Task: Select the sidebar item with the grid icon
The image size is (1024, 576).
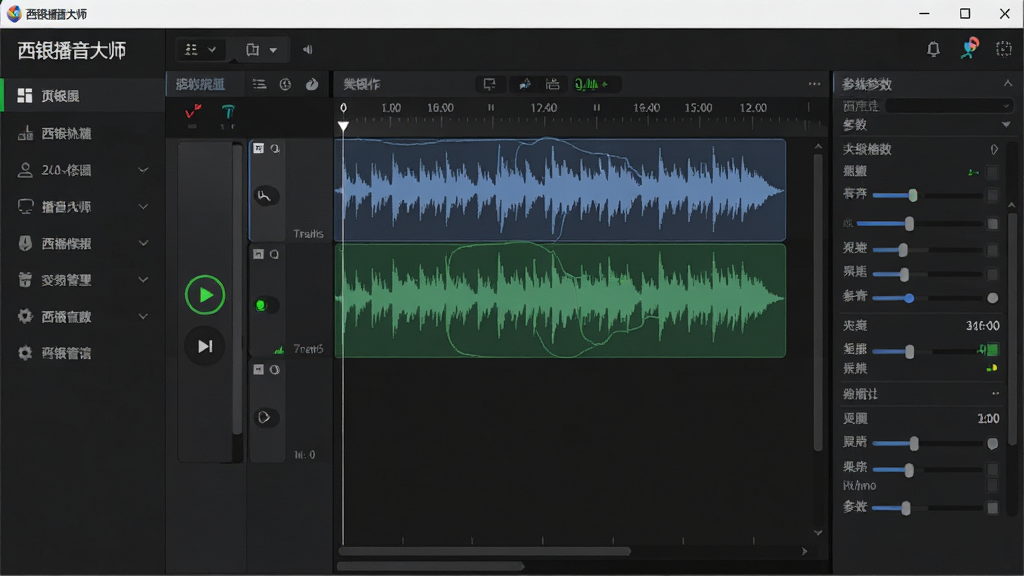Action: tap(83, 96)
